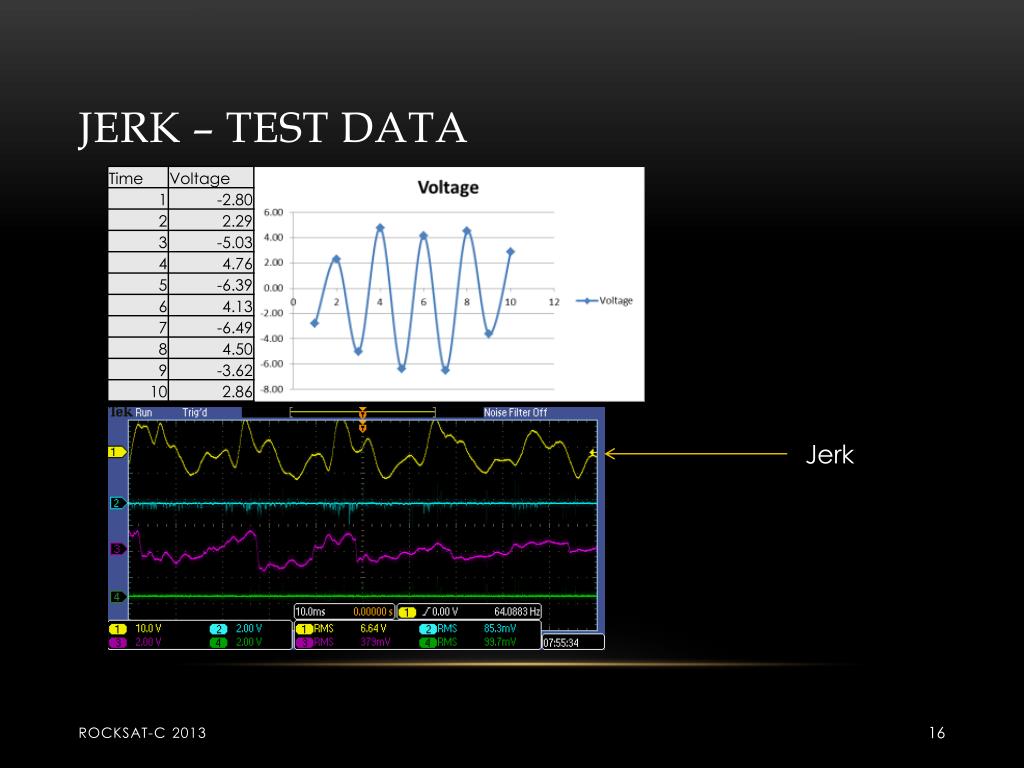The width and height of the screenshot is (1024, 768).
Task: Click the 'Trig'd' indicator on the oscilloscope
Action: [x=195, y=413]
